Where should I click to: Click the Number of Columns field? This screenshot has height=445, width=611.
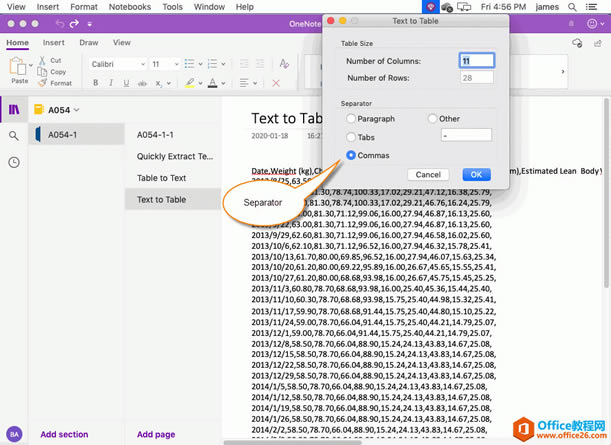(476, 61)
